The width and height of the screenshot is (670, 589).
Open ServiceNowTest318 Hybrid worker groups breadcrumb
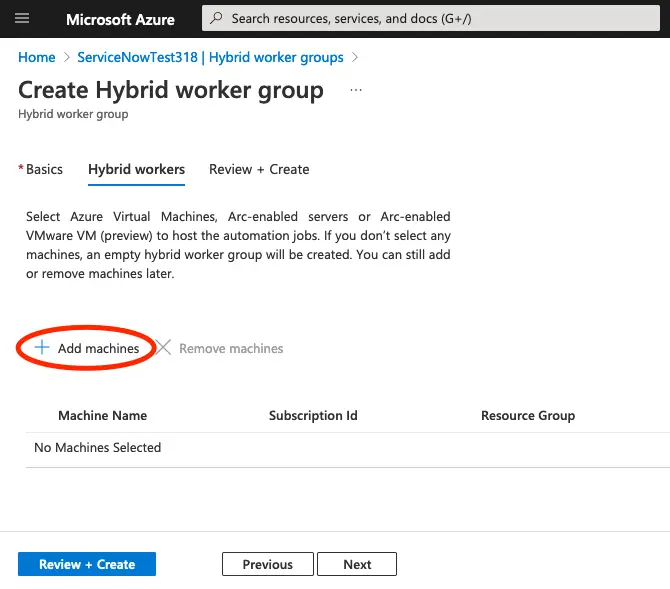point(210,57)
